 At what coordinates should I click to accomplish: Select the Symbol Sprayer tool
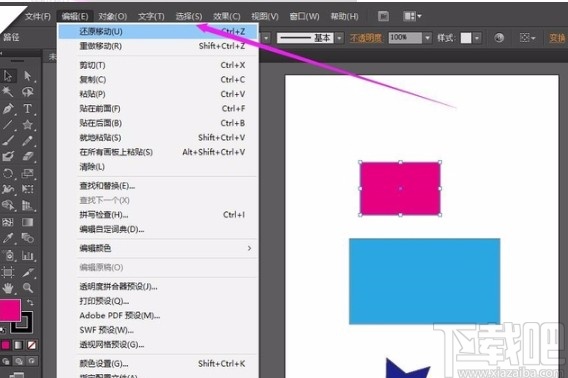pos(8,255)
